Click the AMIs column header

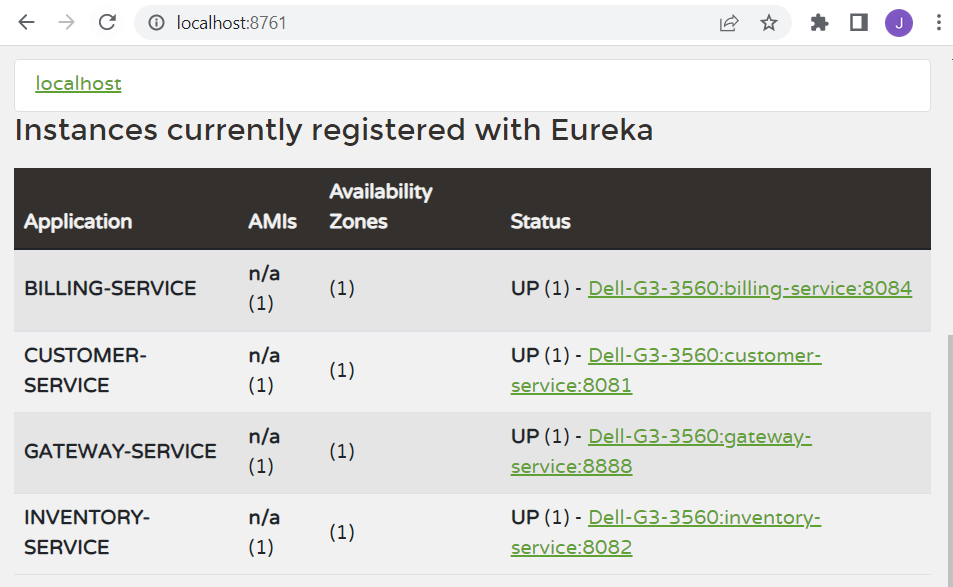click(272, 222)
